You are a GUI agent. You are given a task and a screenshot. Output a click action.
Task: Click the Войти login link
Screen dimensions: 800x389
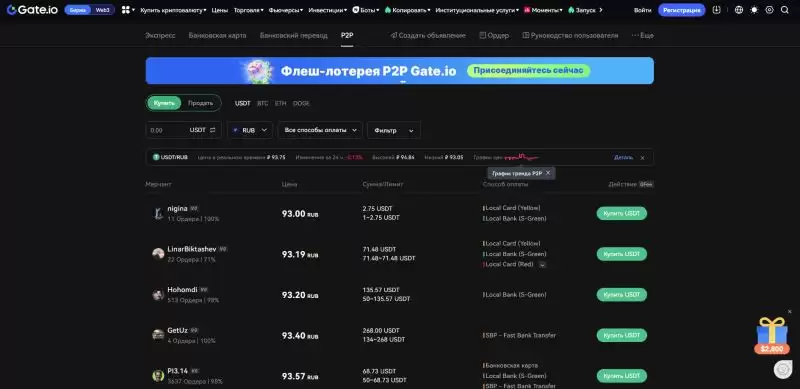(642, 10)
